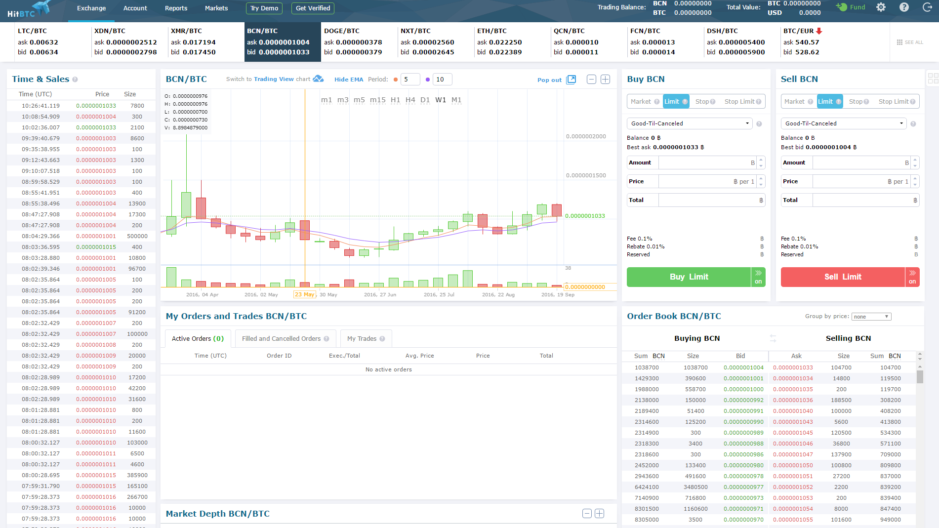Click Sell Amount stepper arrows

tap(915, 163)
